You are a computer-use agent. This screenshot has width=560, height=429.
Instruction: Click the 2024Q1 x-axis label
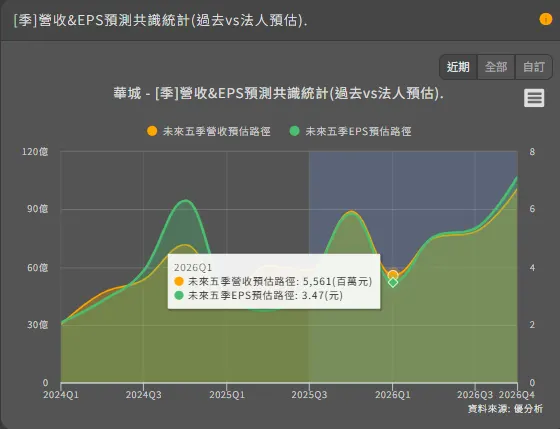pos(61,395)
